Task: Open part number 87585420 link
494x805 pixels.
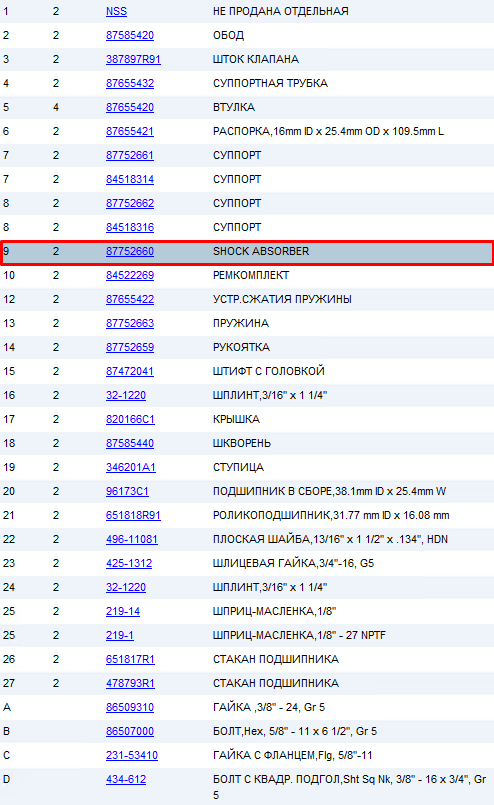Action: pyautogui.click(x=130, y=35)
